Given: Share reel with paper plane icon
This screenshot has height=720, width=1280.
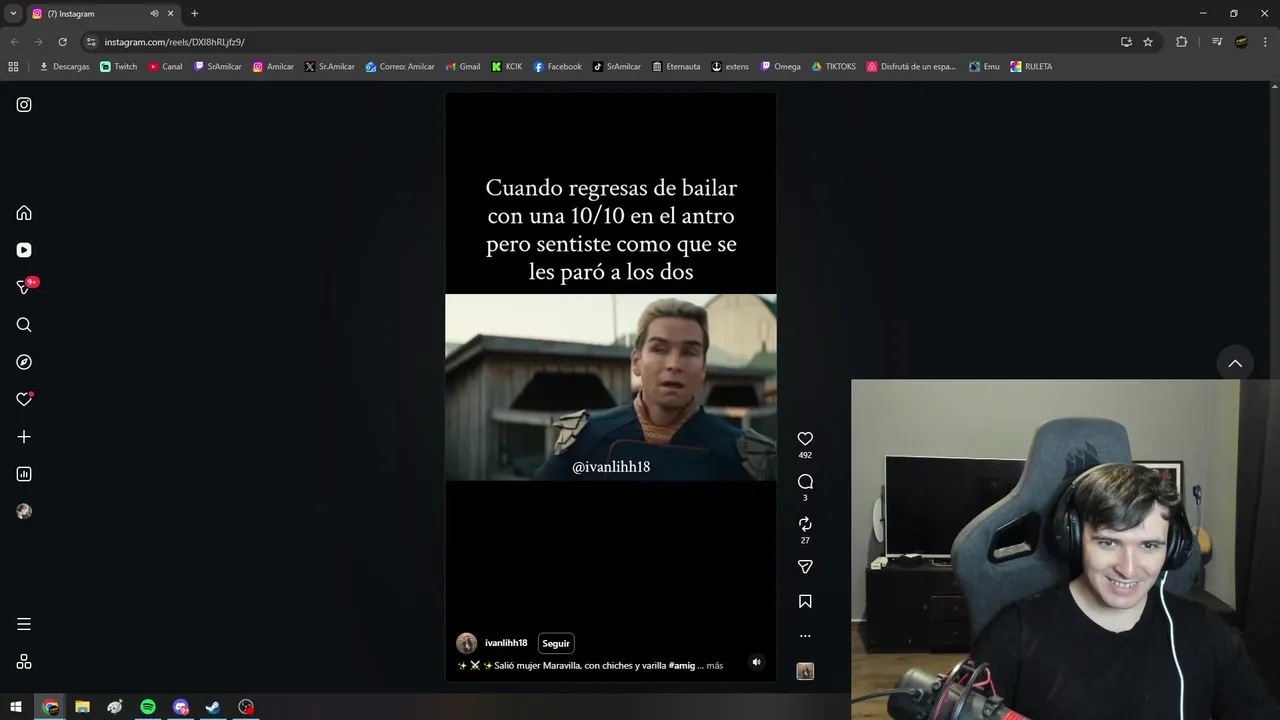Looking at the screenshot, I should coord(805,567).
